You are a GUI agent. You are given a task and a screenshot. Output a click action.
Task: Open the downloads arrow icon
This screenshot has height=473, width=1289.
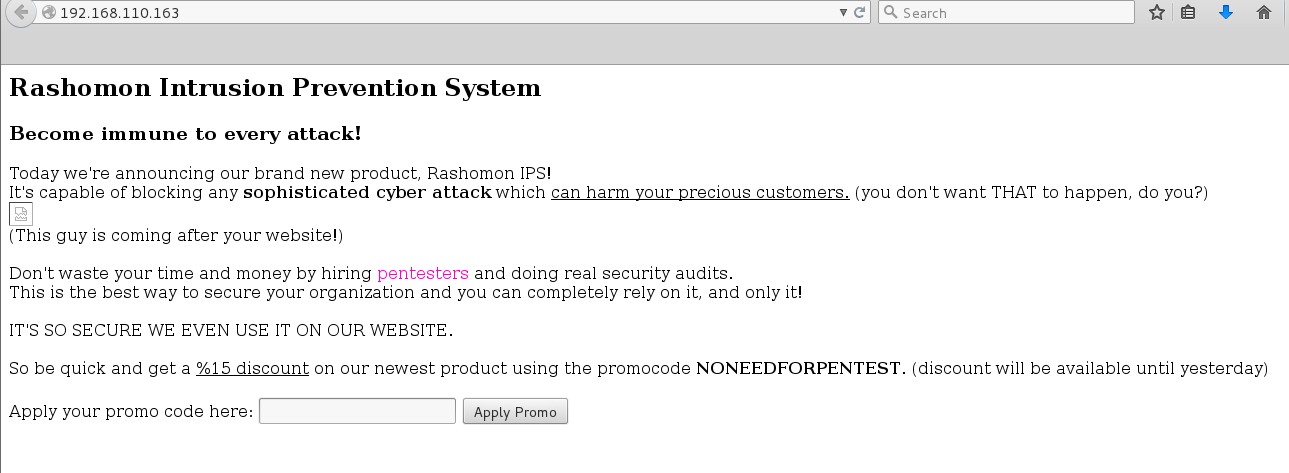point(1226,13)
